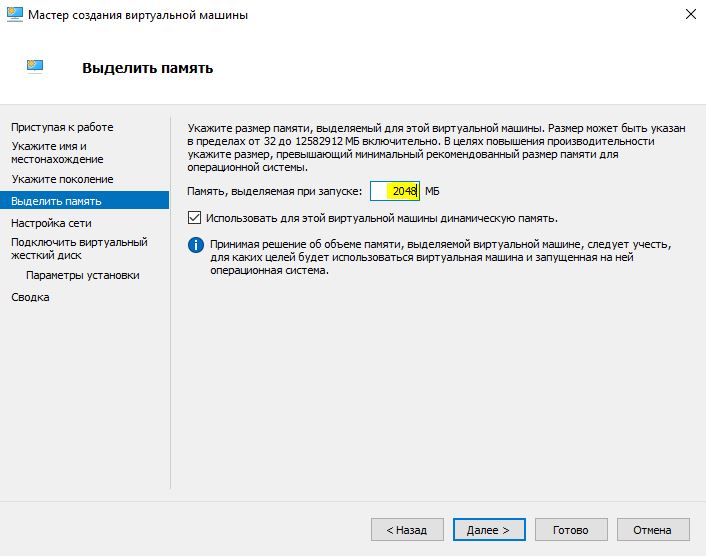Click the description starting 'Укажите размер памяти'
706x556 pixels.
pyautogui.click(x=436, y=148)
